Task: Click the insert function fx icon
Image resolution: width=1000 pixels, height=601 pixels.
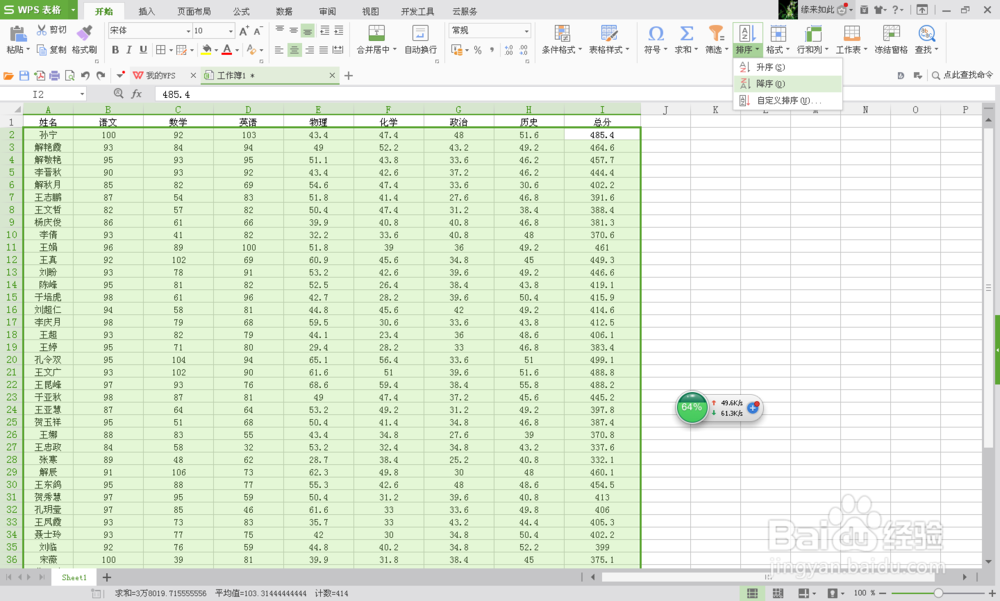Action: coord(136,94)
